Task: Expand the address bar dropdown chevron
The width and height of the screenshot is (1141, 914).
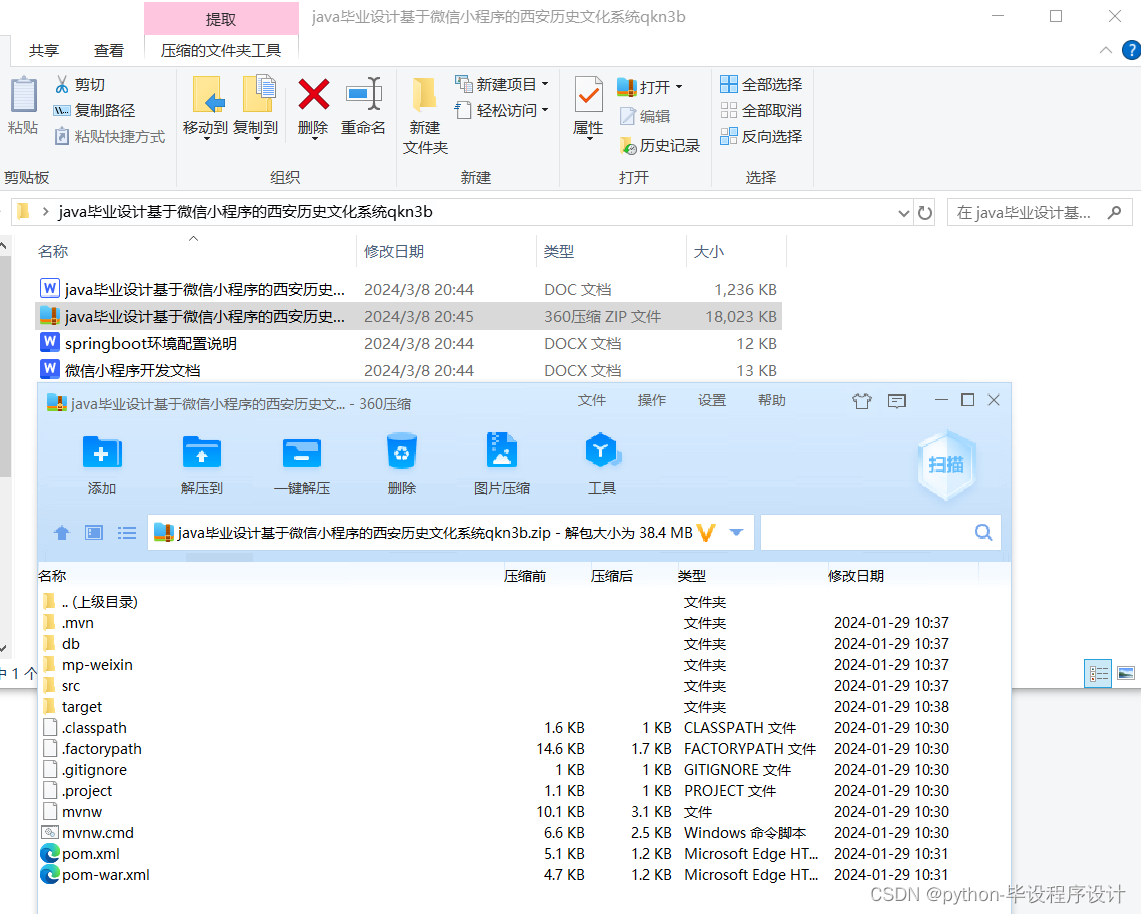Action: tap(903, 212)
